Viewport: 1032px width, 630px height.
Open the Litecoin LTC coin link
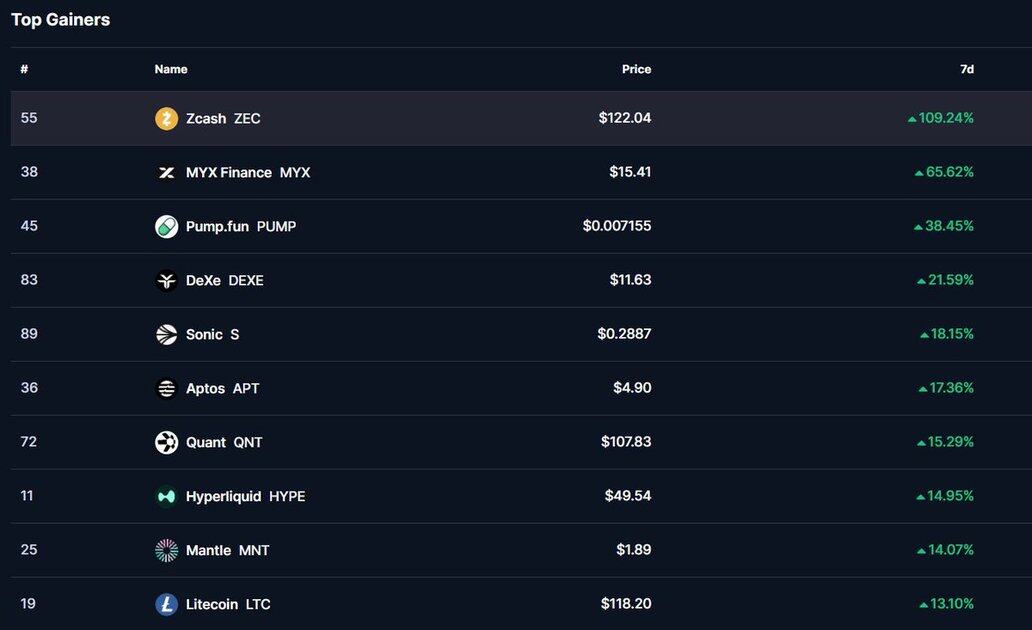tap(228, 604)
